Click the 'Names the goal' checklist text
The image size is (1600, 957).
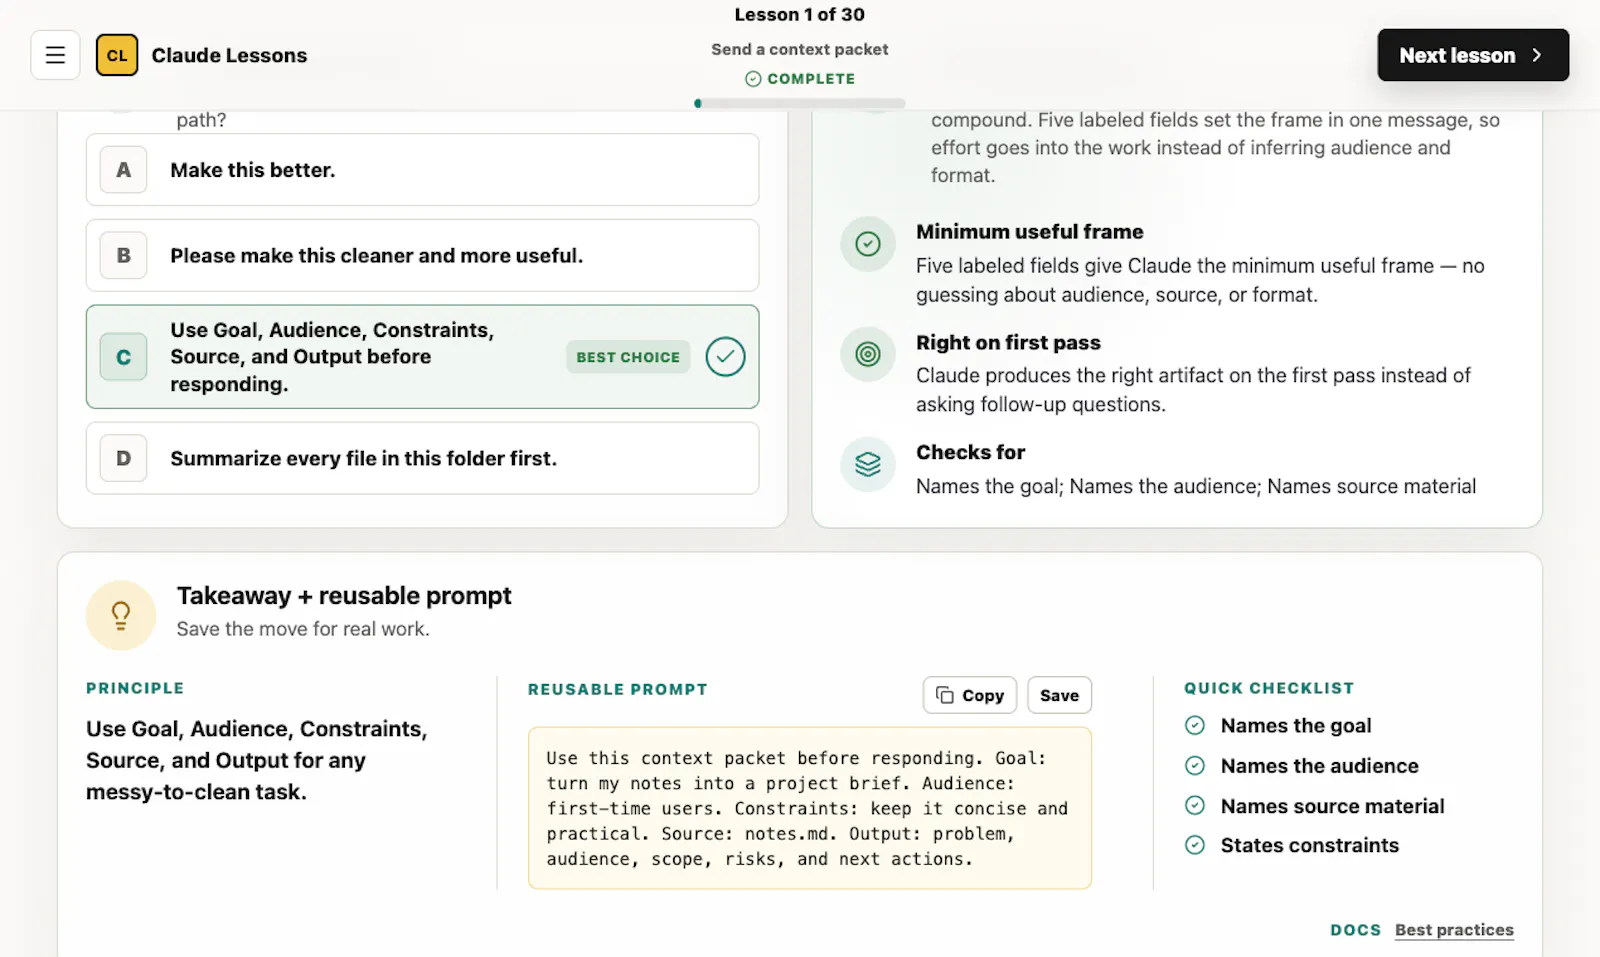pyautogui.click(x=1296, y=726)
